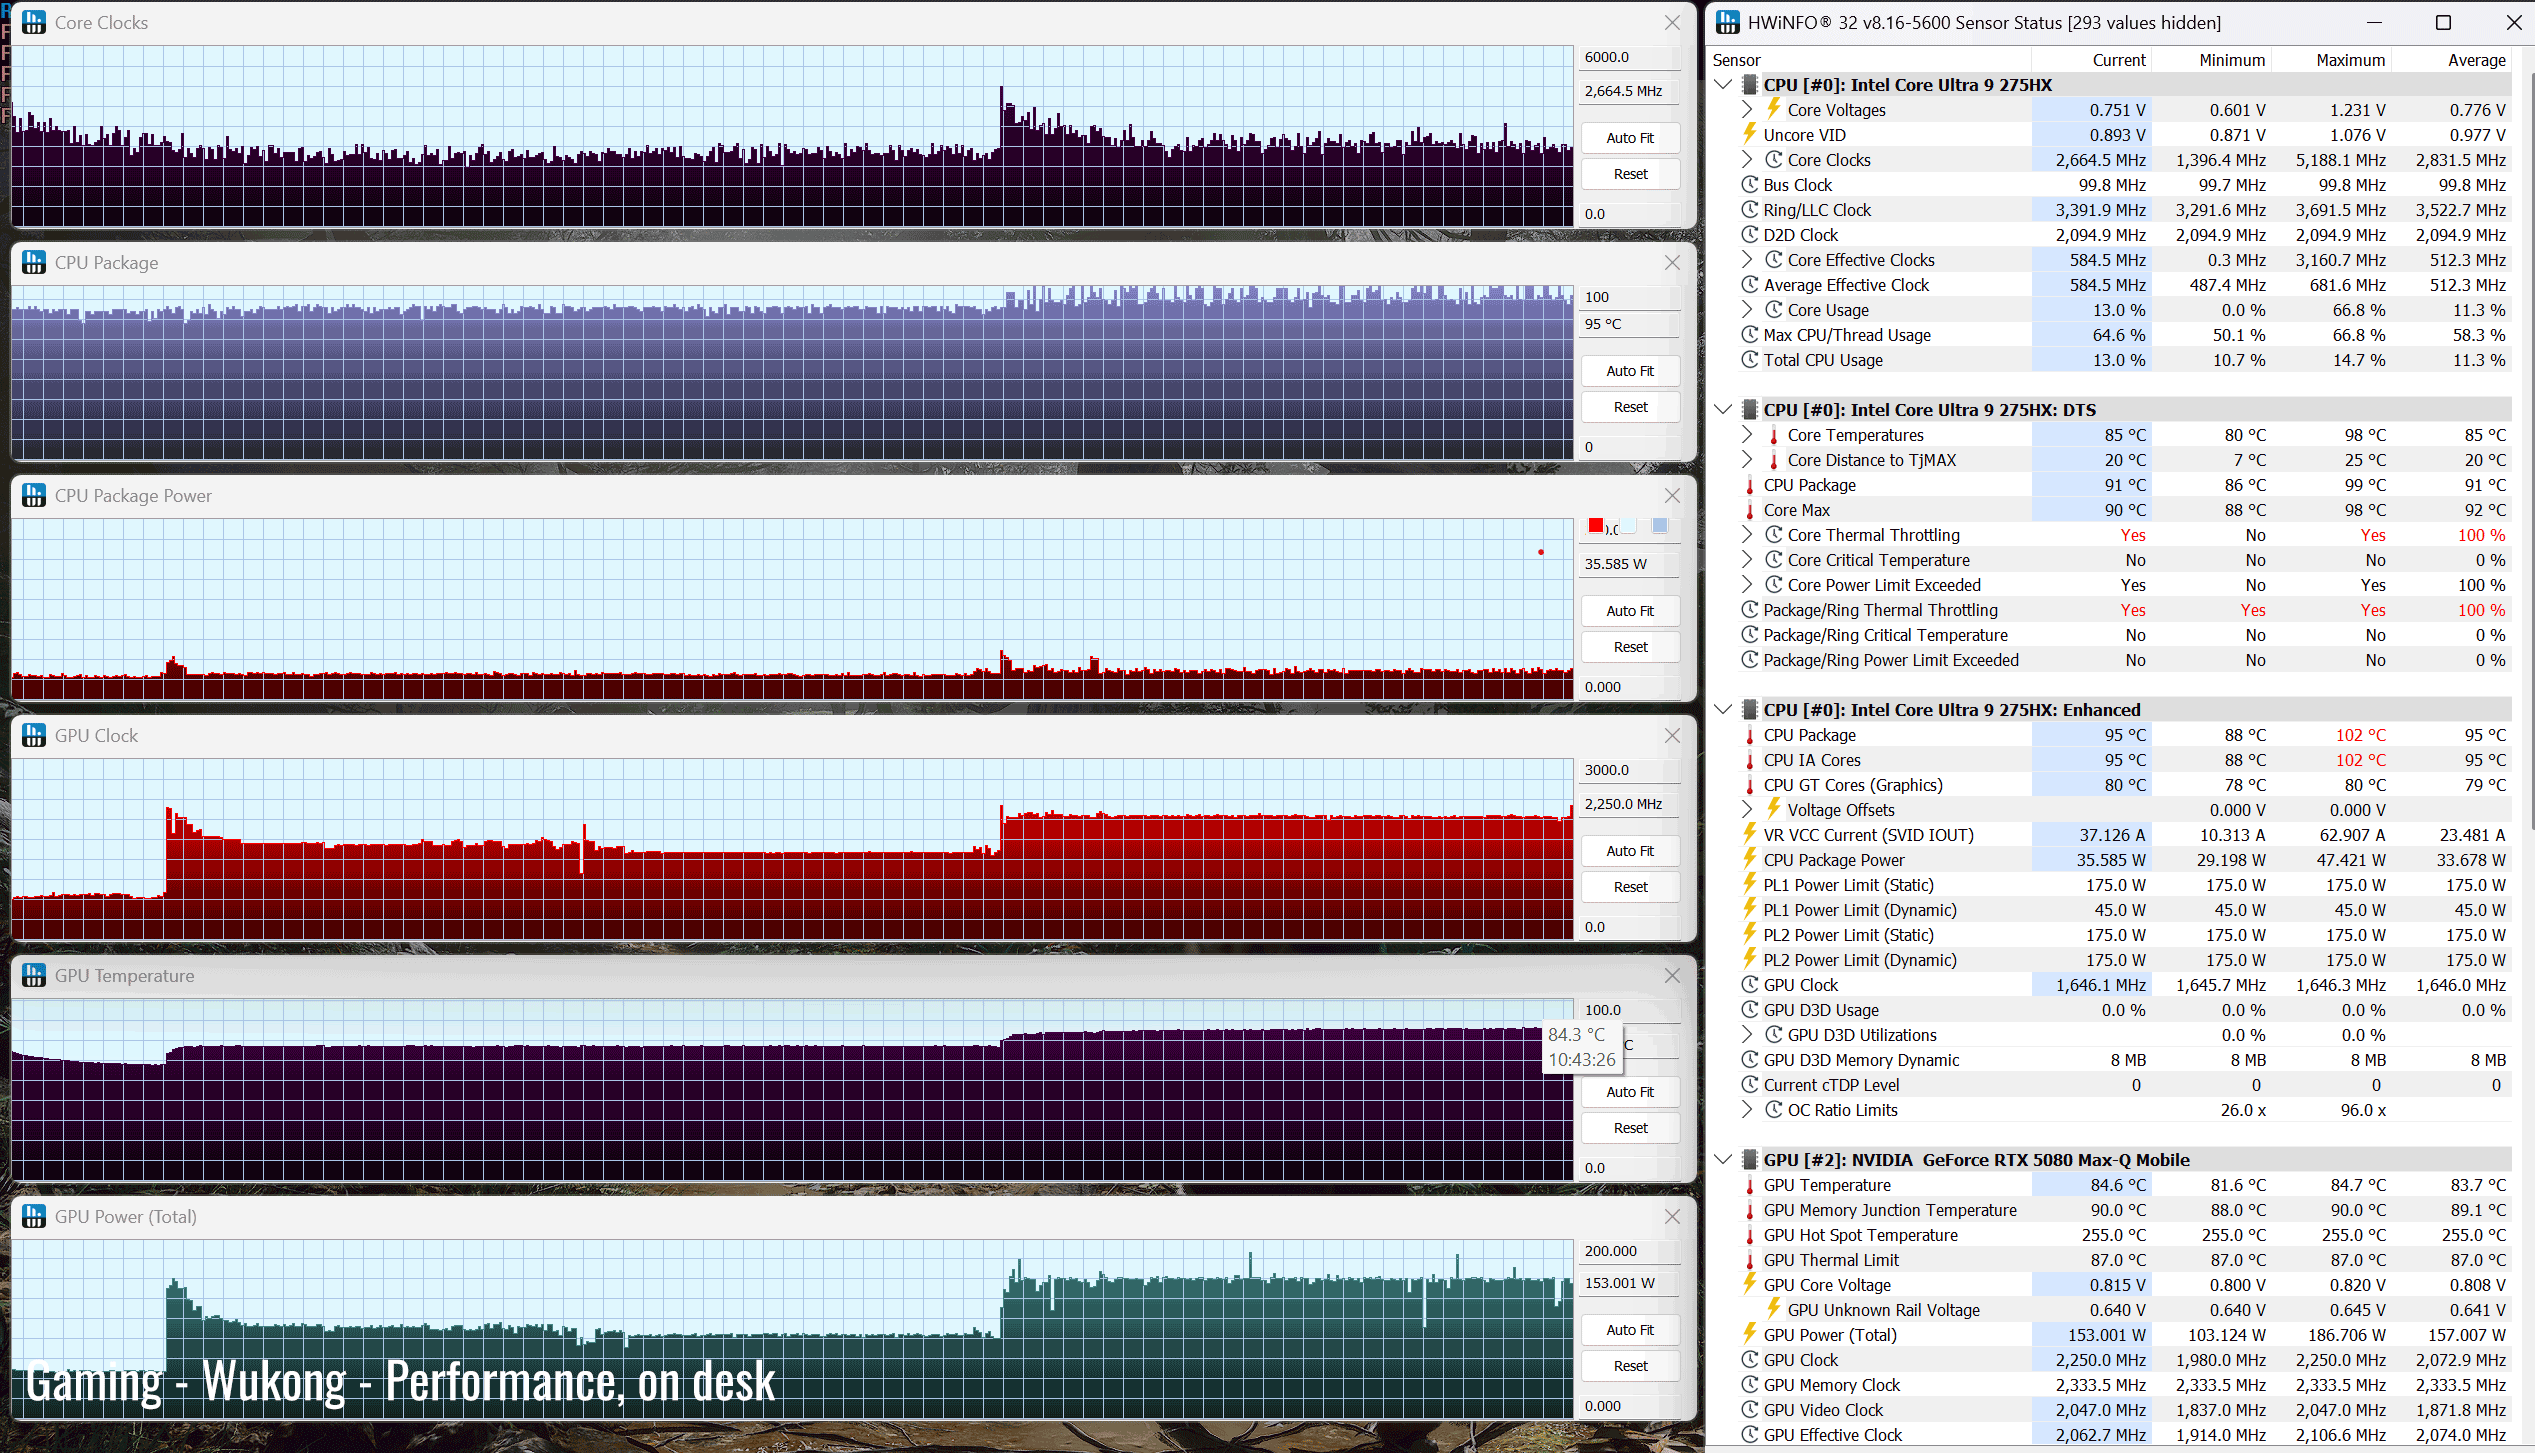The image size is (2535, 1453).
Task: Expand the Core Voltages row
Action: [1747, 110]
